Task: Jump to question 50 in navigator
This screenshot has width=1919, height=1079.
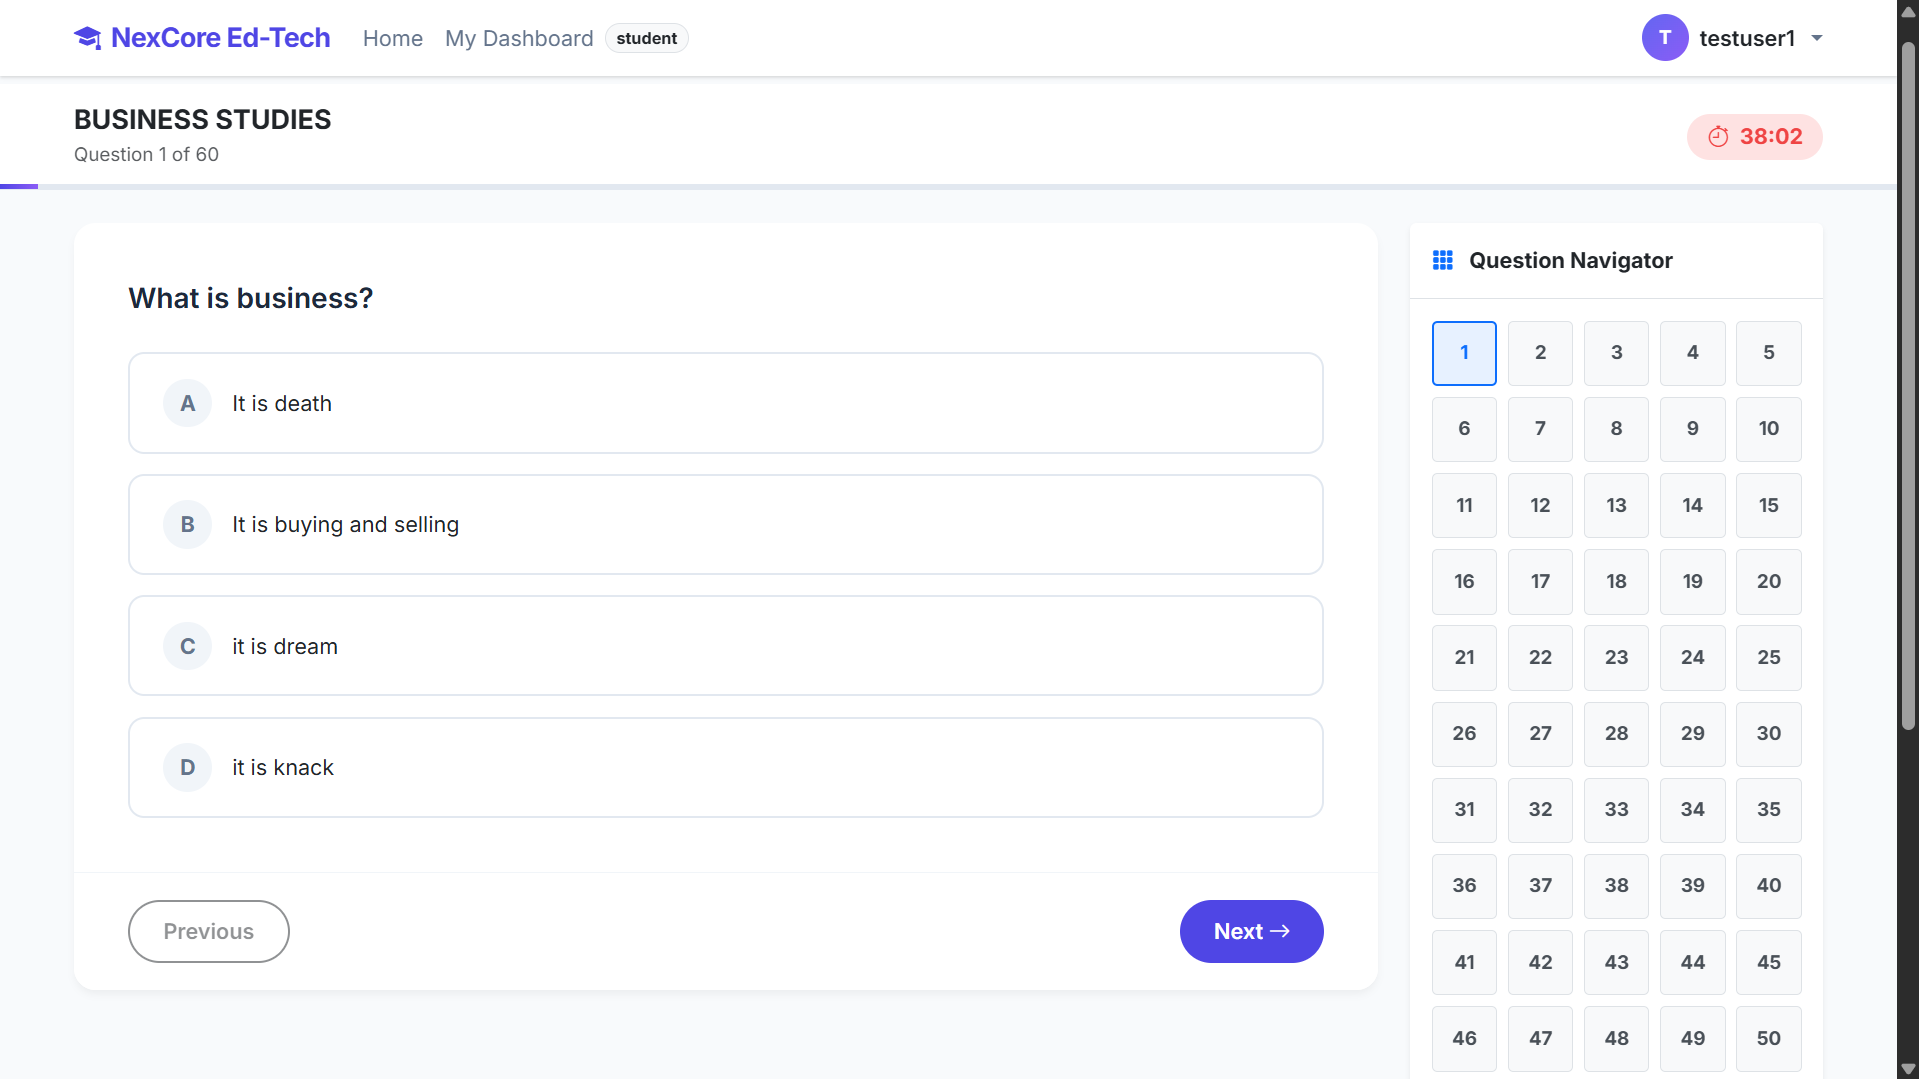Action: click(1768, 1038)
